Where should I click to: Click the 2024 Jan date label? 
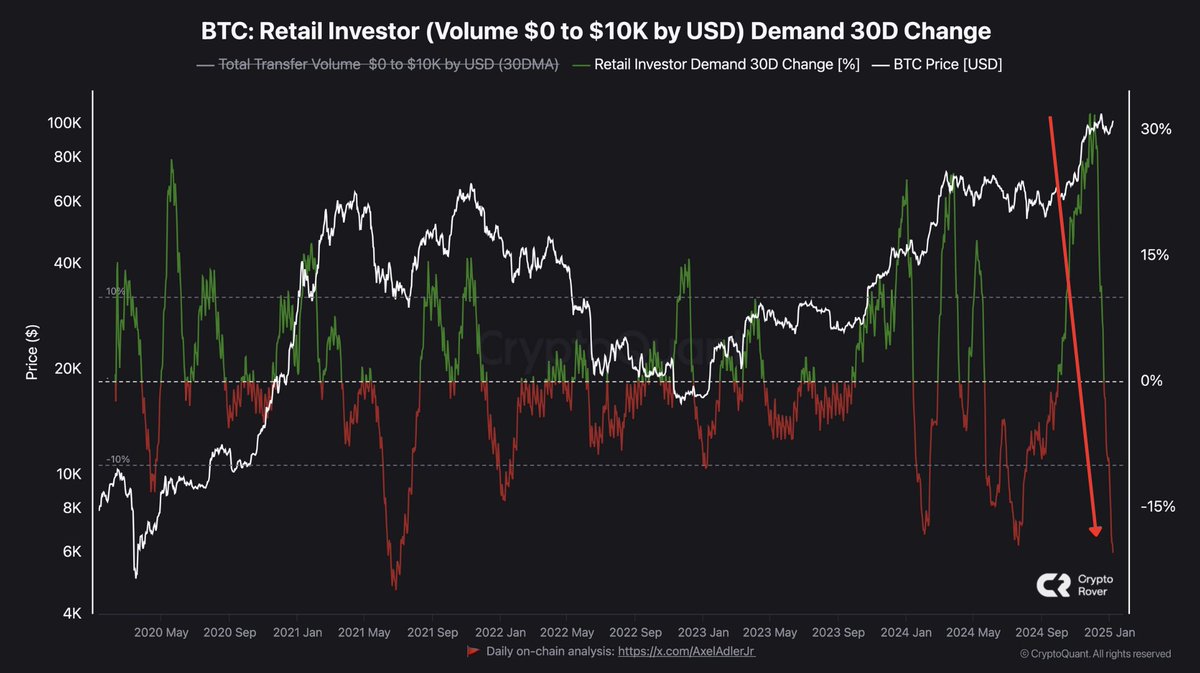pos(906,633)
